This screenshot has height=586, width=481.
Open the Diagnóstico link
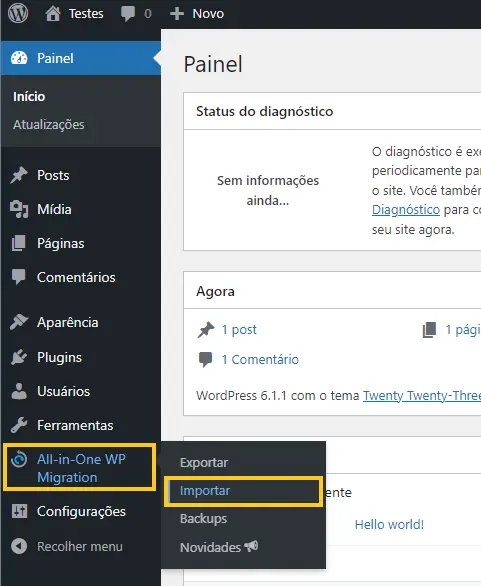click(x=406, y=210)
